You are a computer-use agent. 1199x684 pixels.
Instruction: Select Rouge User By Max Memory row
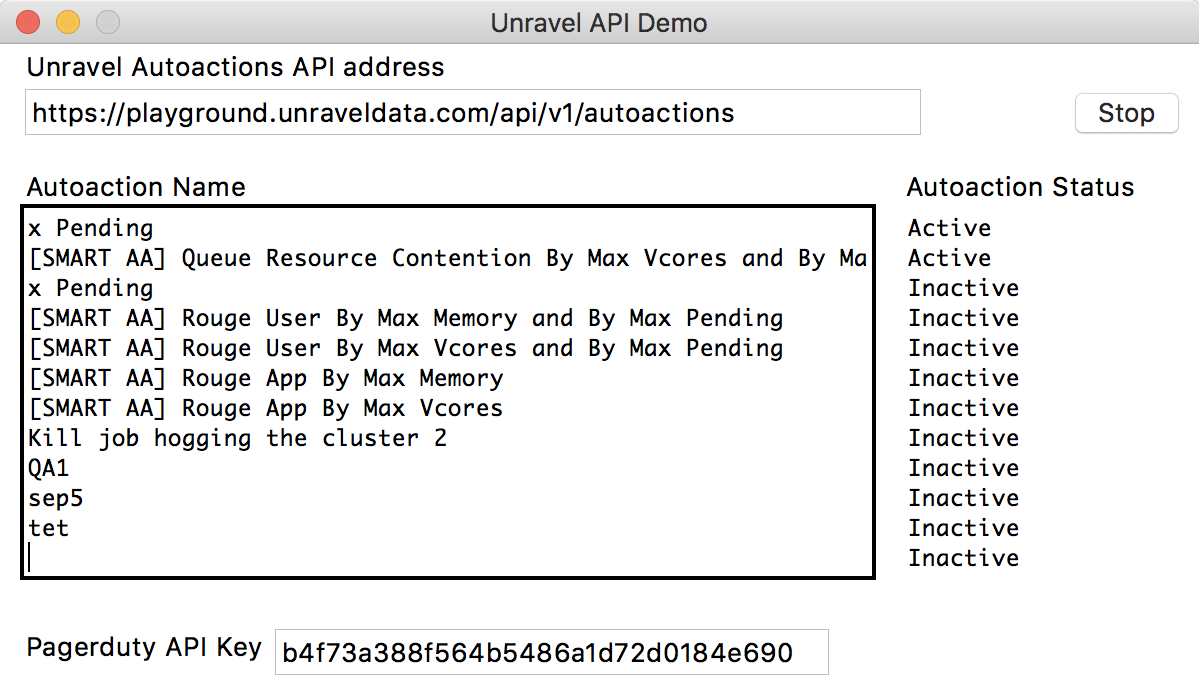point(406,318)
